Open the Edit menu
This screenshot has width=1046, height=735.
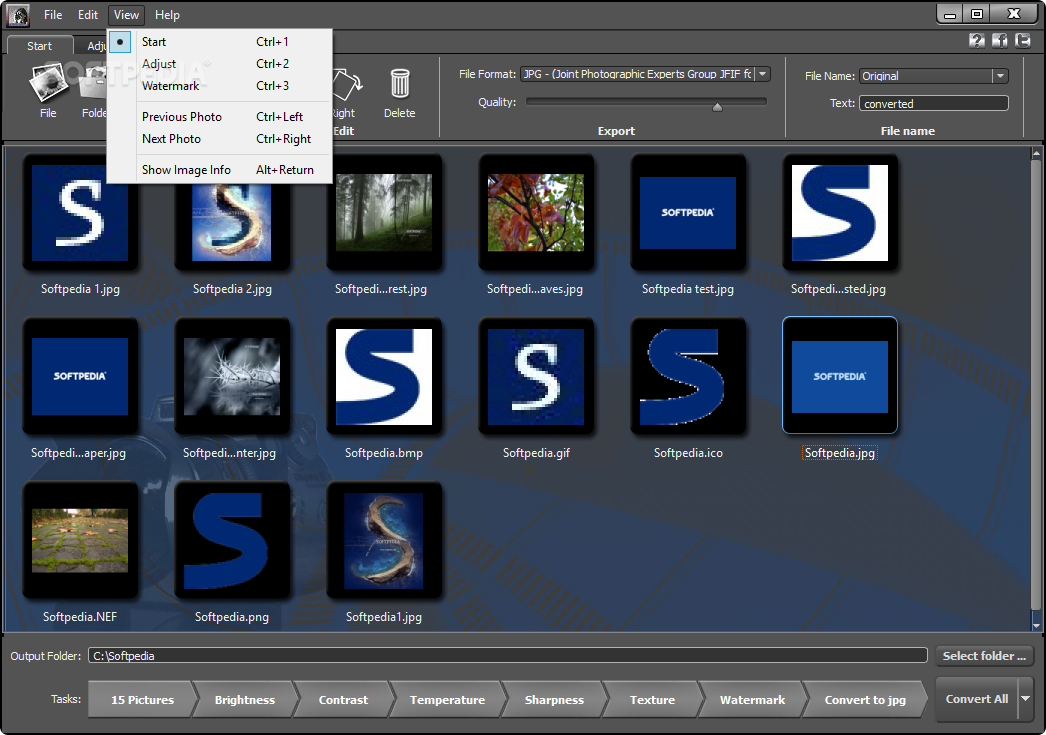(87, 15)
